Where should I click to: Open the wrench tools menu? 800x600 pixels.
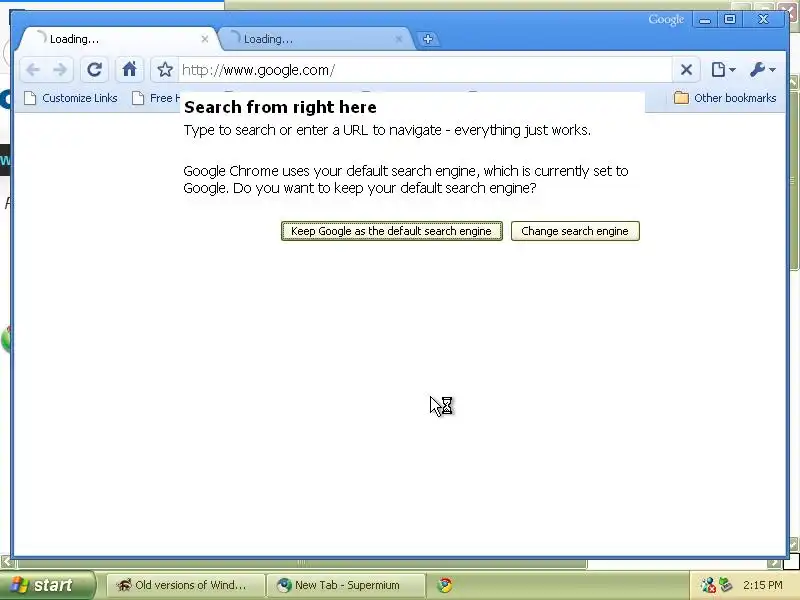coord(763,69)
